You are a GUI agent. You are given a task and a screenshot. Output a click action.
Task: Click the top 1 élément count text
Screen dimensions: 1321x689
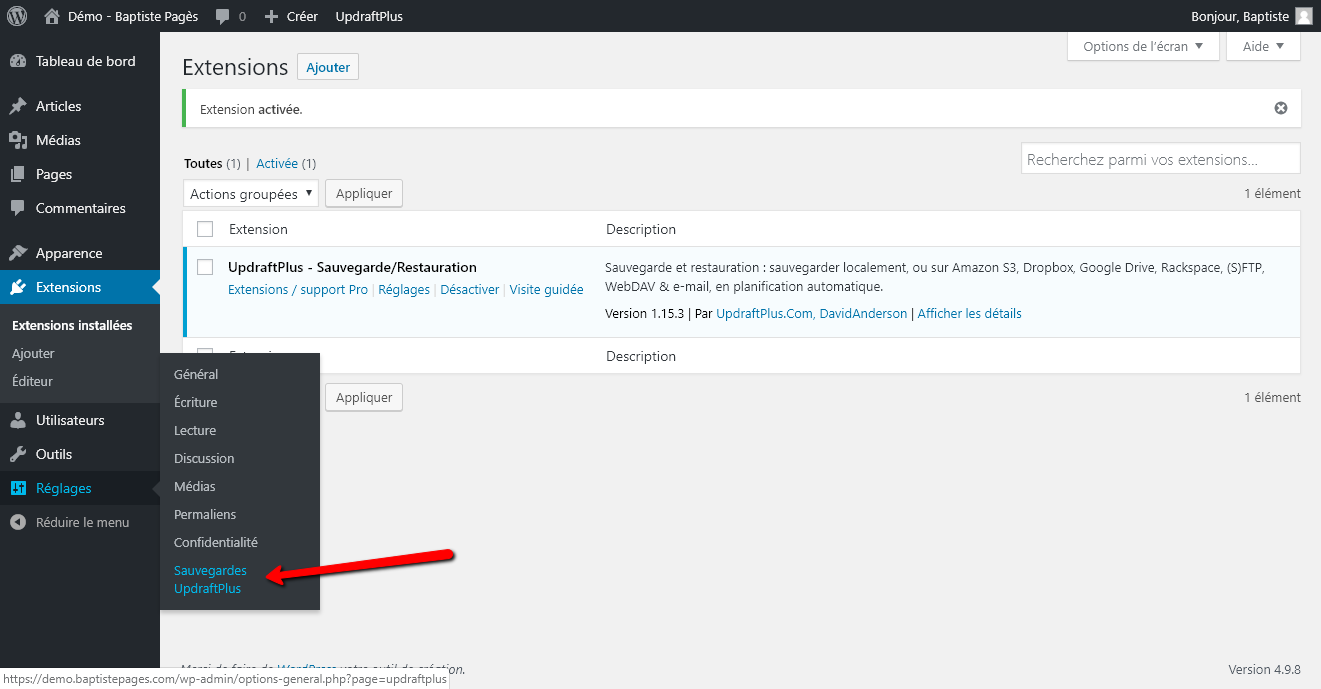1272,193
